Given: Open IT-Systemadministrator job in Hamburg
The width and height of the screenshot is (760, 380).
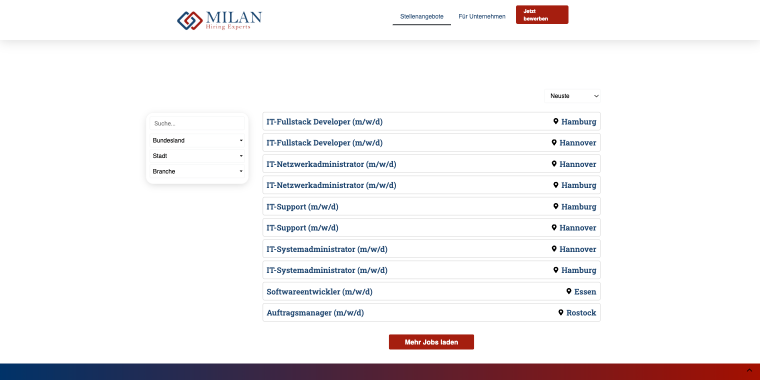Looking at the screenshot, I should click(431, 270).
